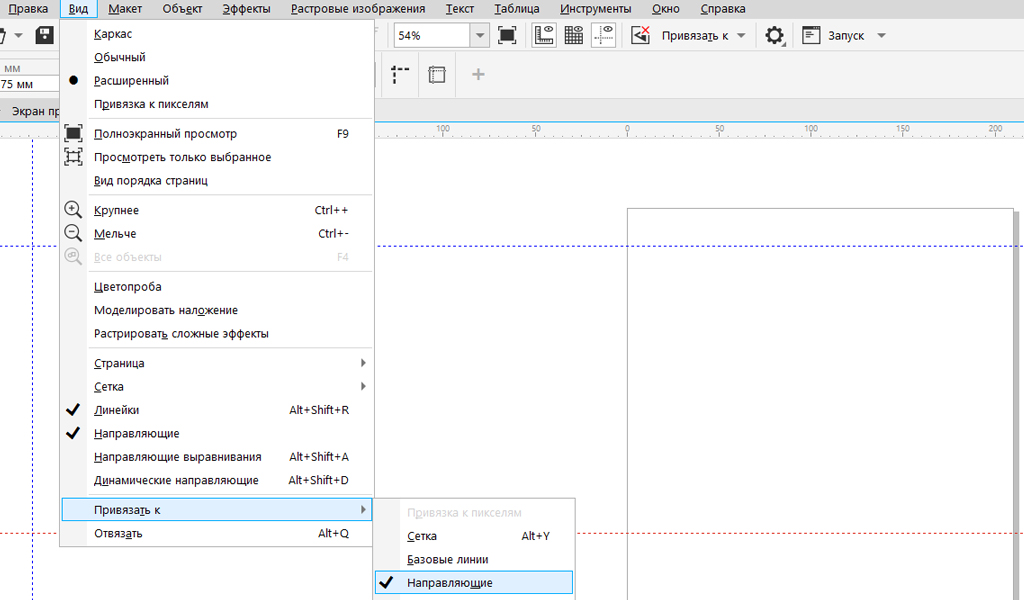1024x600 pixels.
Task: Open the Эффекты menu in menu bar
Action: [246, 9]
